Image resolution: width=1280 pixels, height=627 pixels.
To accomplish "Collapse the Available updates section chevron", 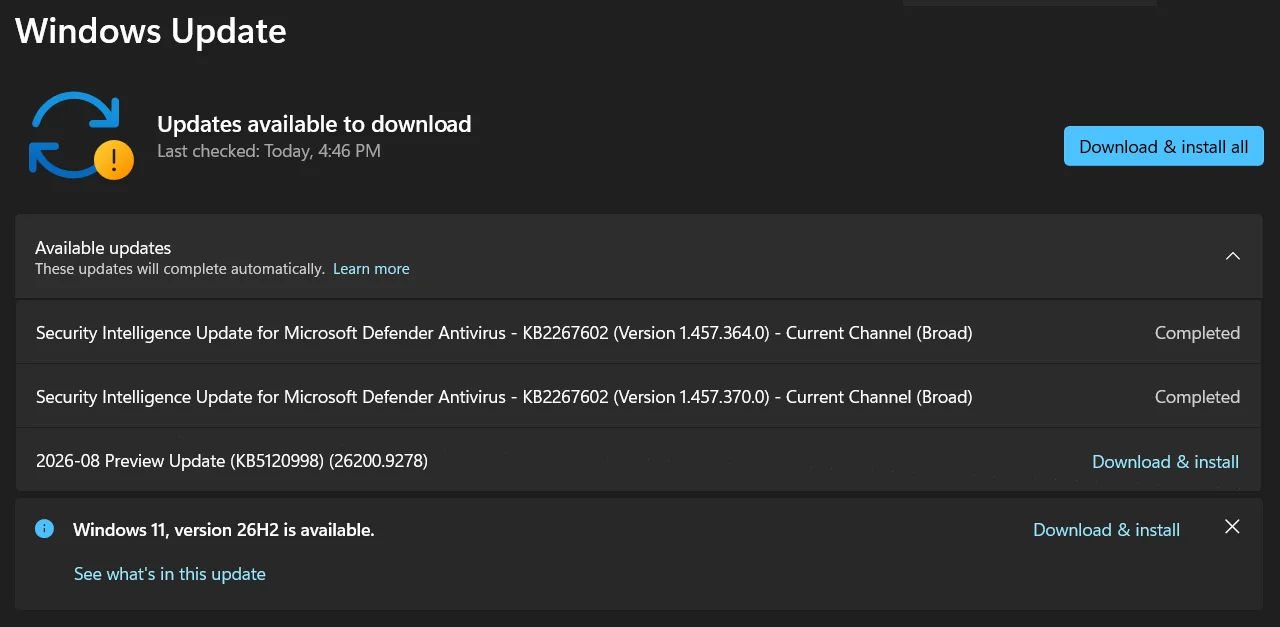I will tap(1233, 256).
